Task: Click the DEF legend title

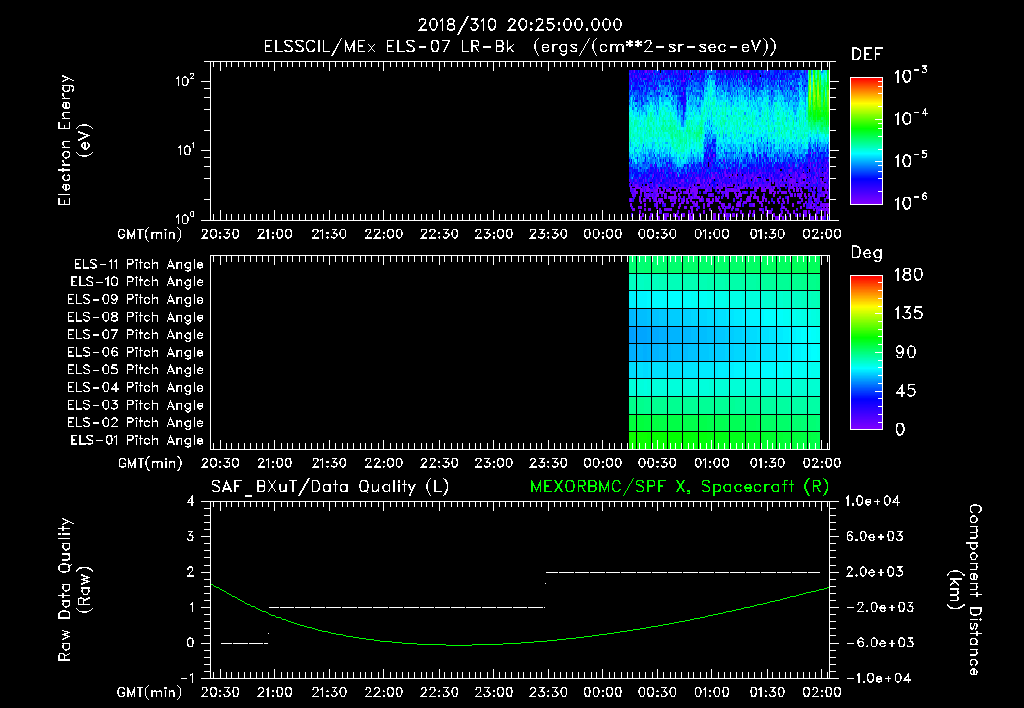Action: pyautogui.click(x=866, y=55)
